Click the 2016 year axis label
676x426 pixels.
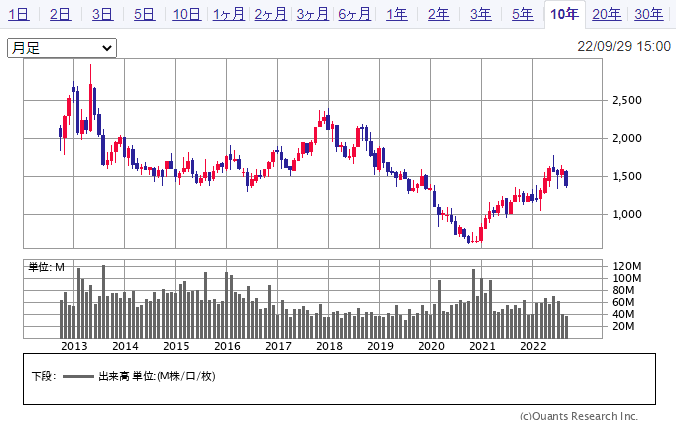tap(227, 346)
